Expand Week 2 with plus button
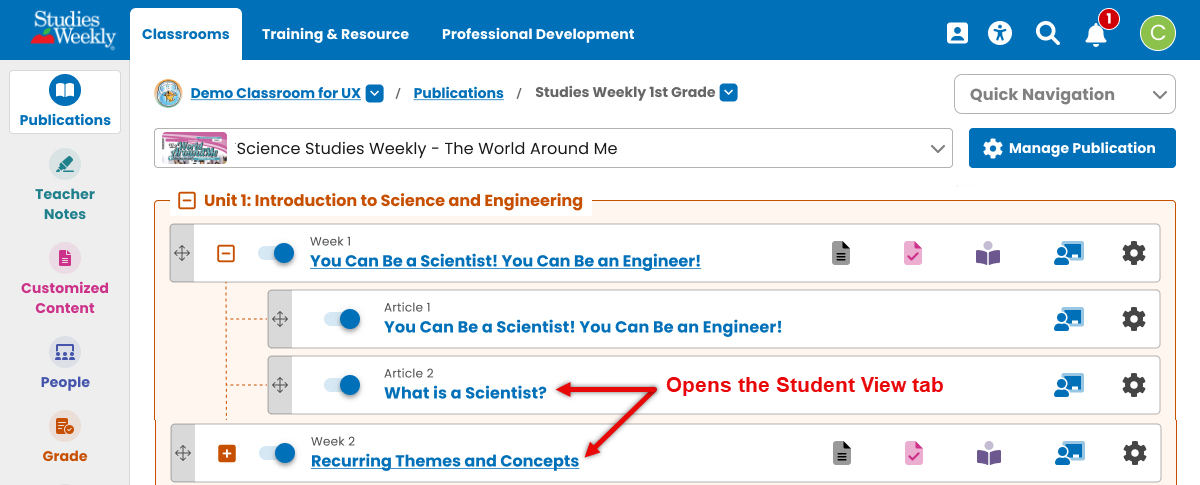Screen dimensions: 1200x485 (227, 454)
